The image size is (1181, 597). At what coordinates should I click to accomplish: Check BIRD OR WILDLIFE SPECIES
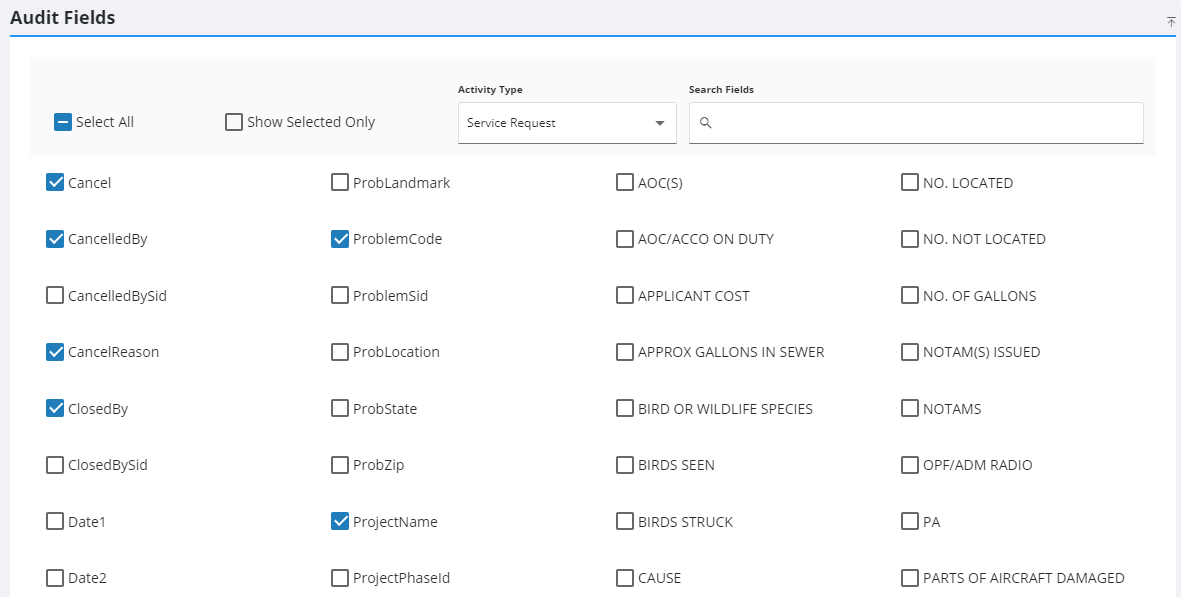click(x=625, y=409)
